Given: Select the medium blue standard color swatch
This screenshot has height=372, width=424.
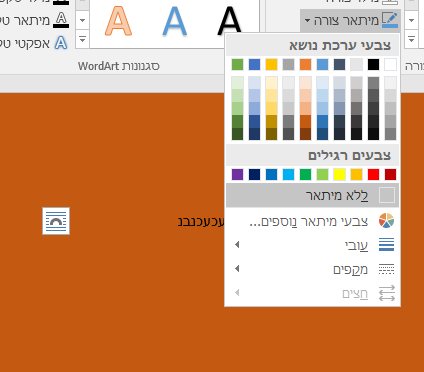Looking at the screenshot, I should (271, 174).
